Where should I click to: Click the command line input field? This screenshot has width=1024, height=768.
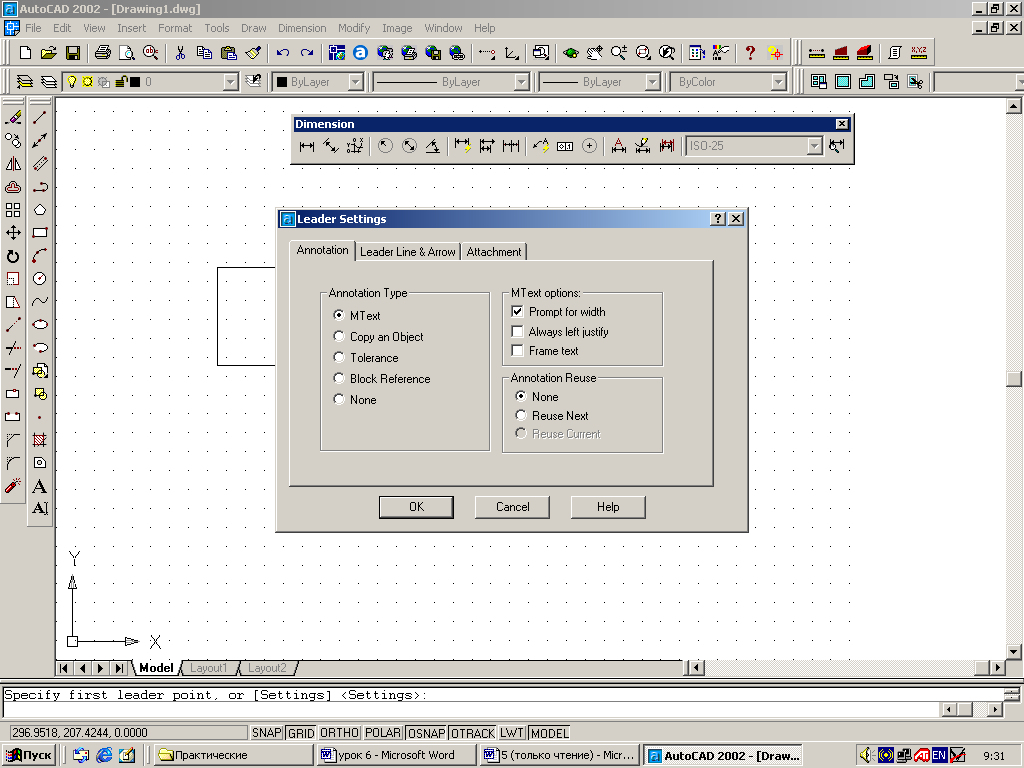pyautogui.click(x=470, y=710)
